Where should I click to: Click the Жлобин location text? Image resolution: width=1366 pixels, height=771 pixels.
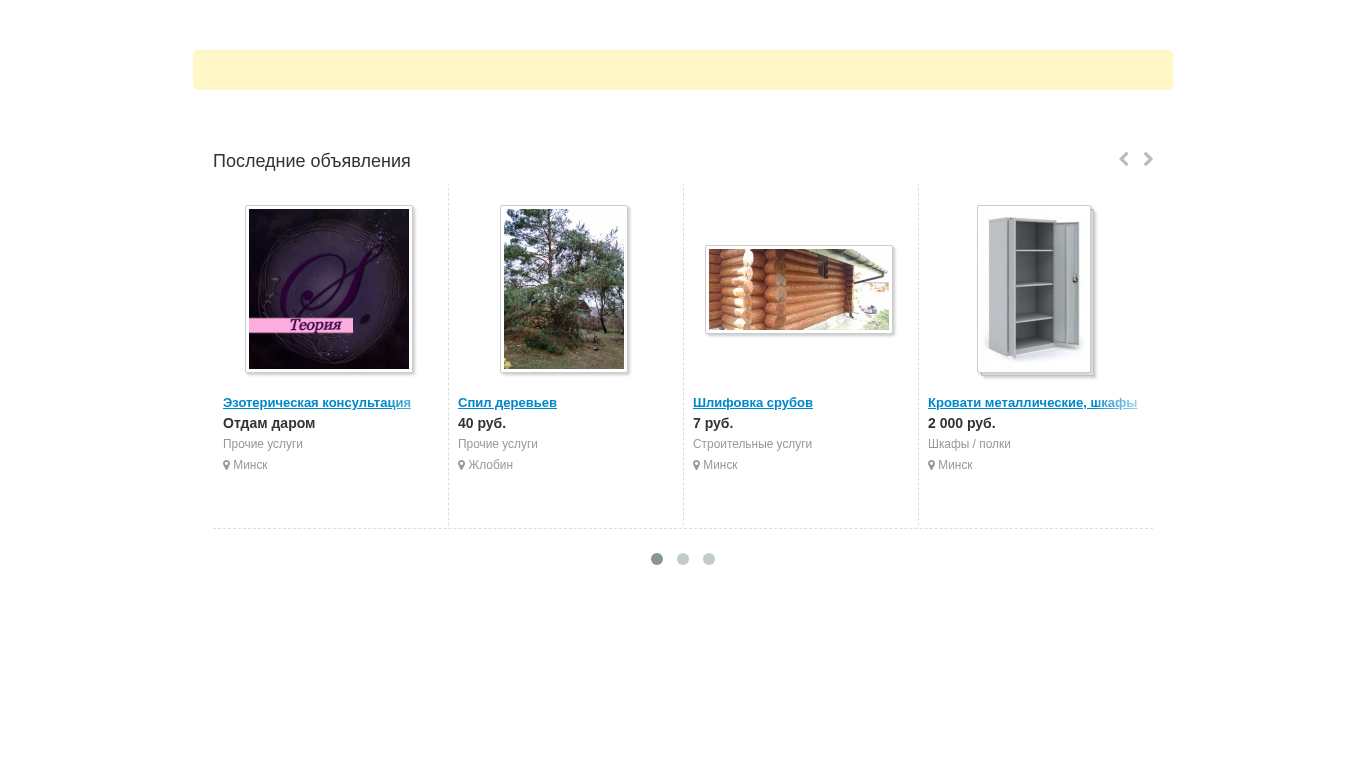point(490,465)
